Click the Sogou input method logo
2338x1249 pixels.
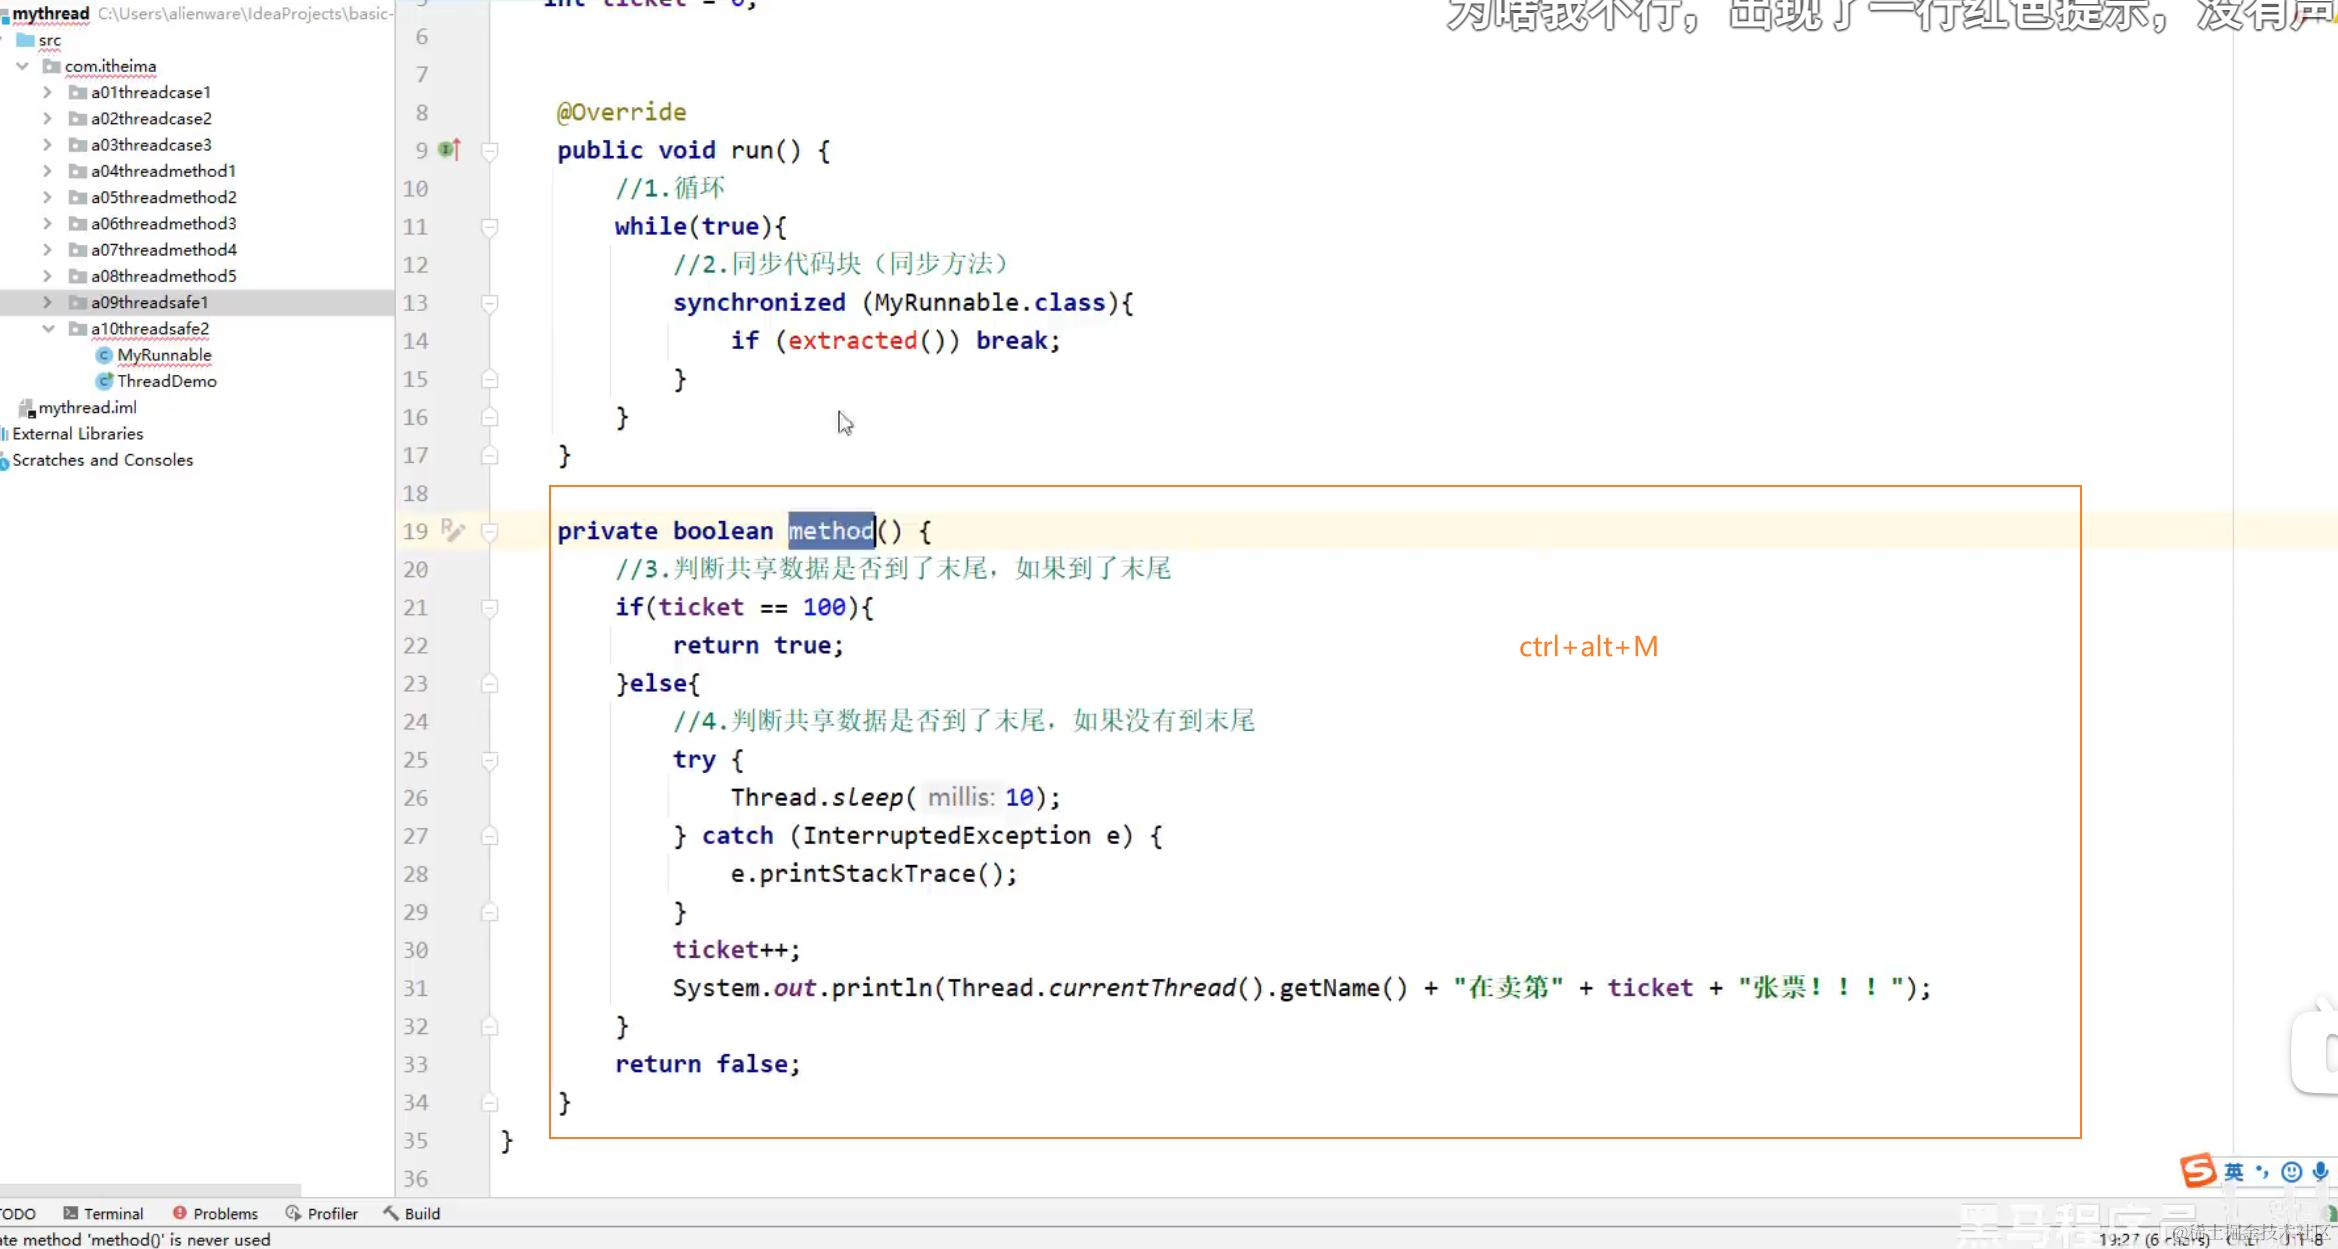(x=2198, y=1171)
